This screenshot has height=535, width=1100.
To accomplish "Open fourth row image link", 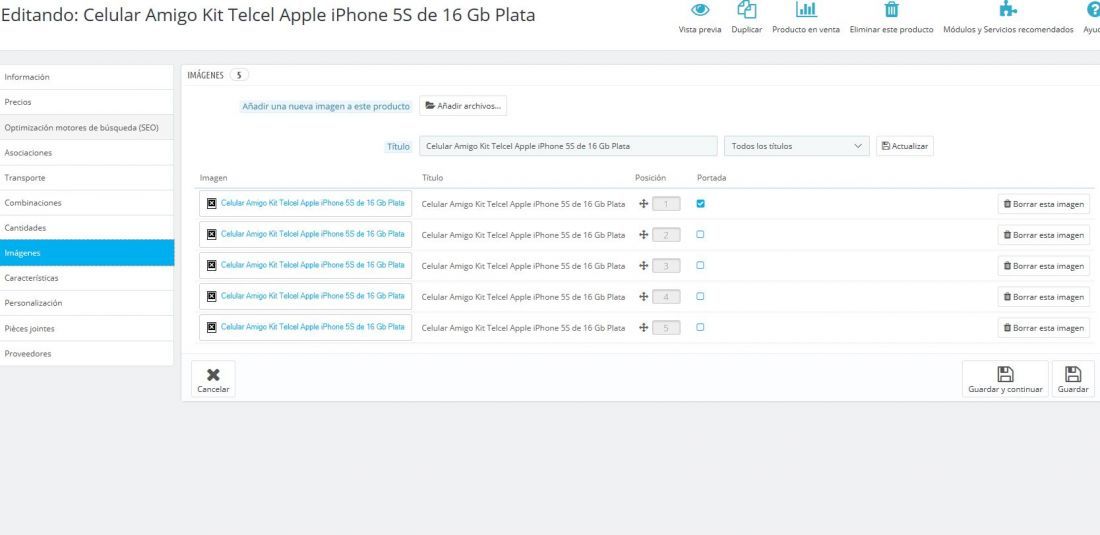I will pyautogui.click(x=312, y=296).
